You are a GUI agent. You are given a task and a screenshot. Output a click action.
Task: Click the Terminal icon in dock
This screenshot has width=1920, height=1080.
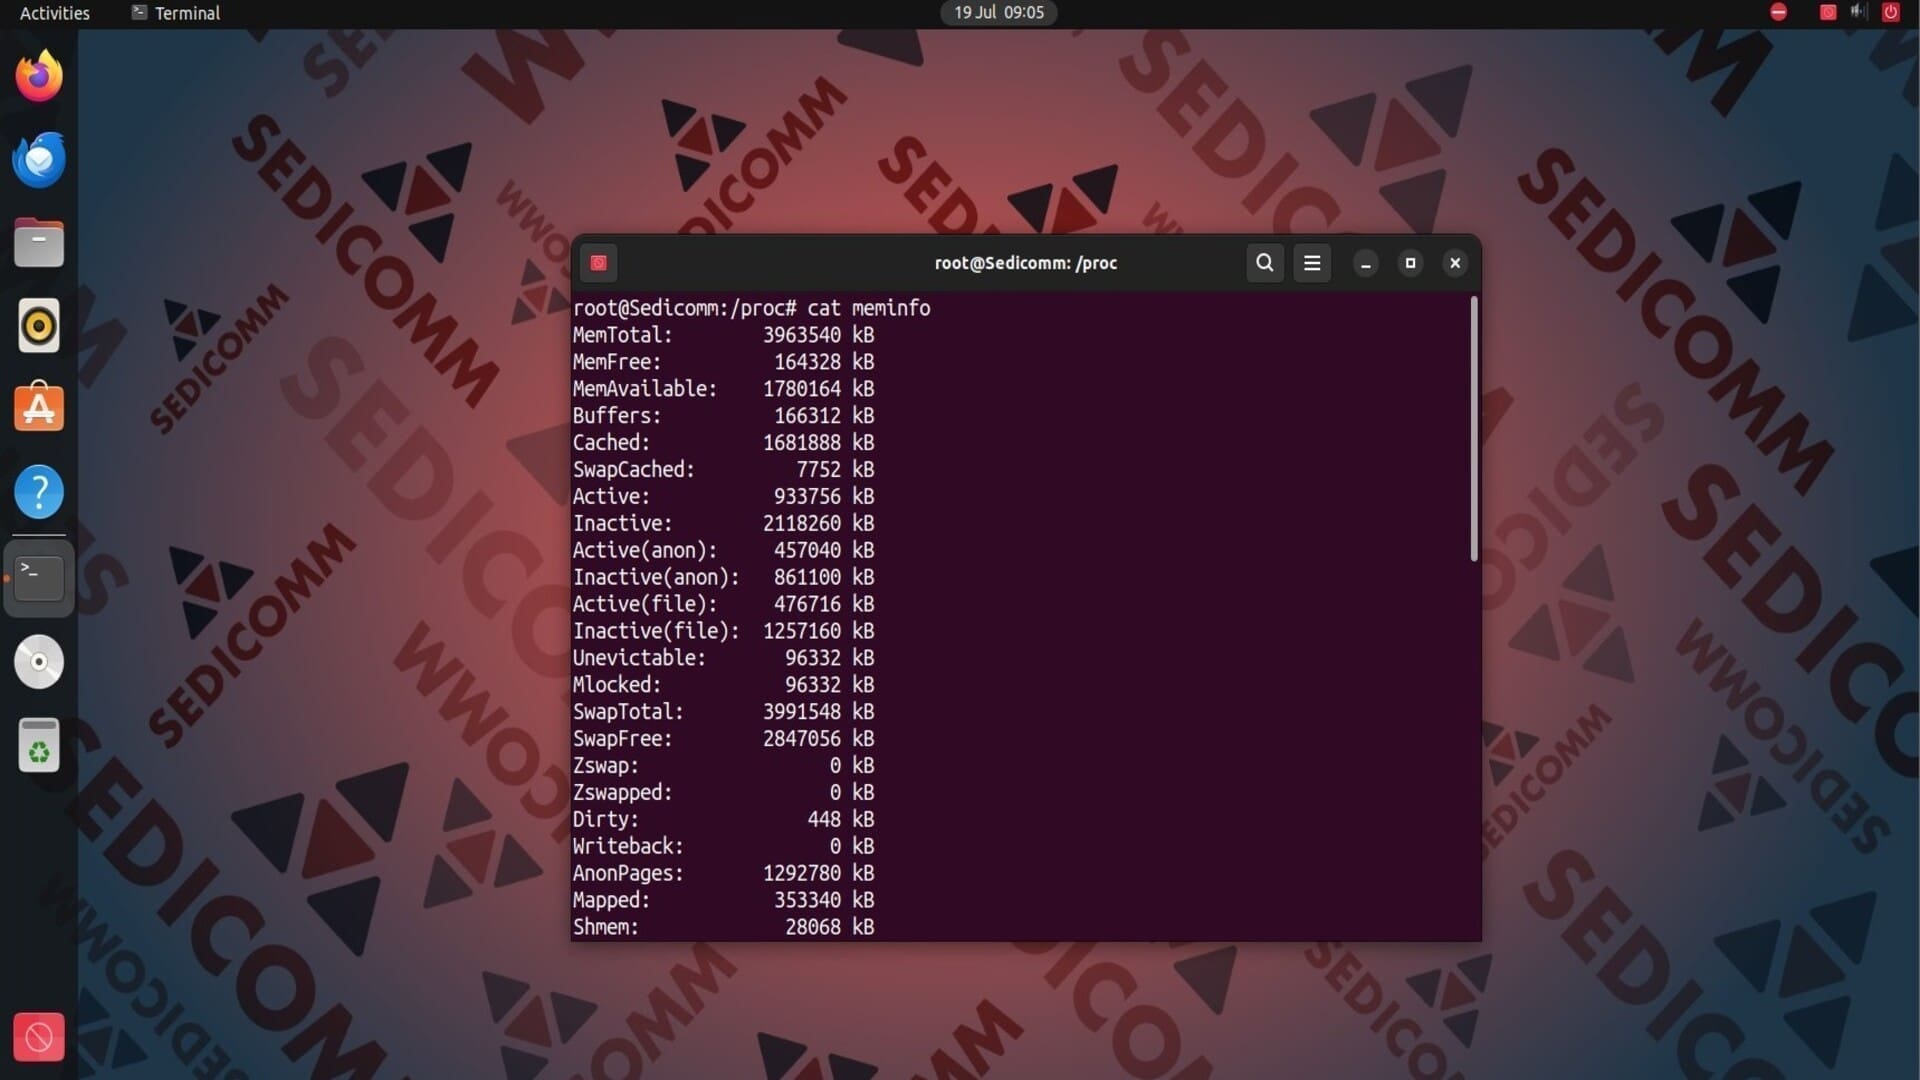(39, 577)
